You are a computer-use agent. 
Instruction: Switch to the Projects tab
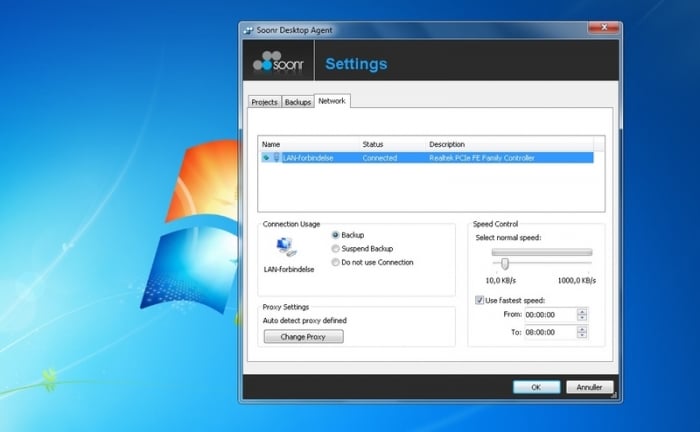[x=264, y=102]
